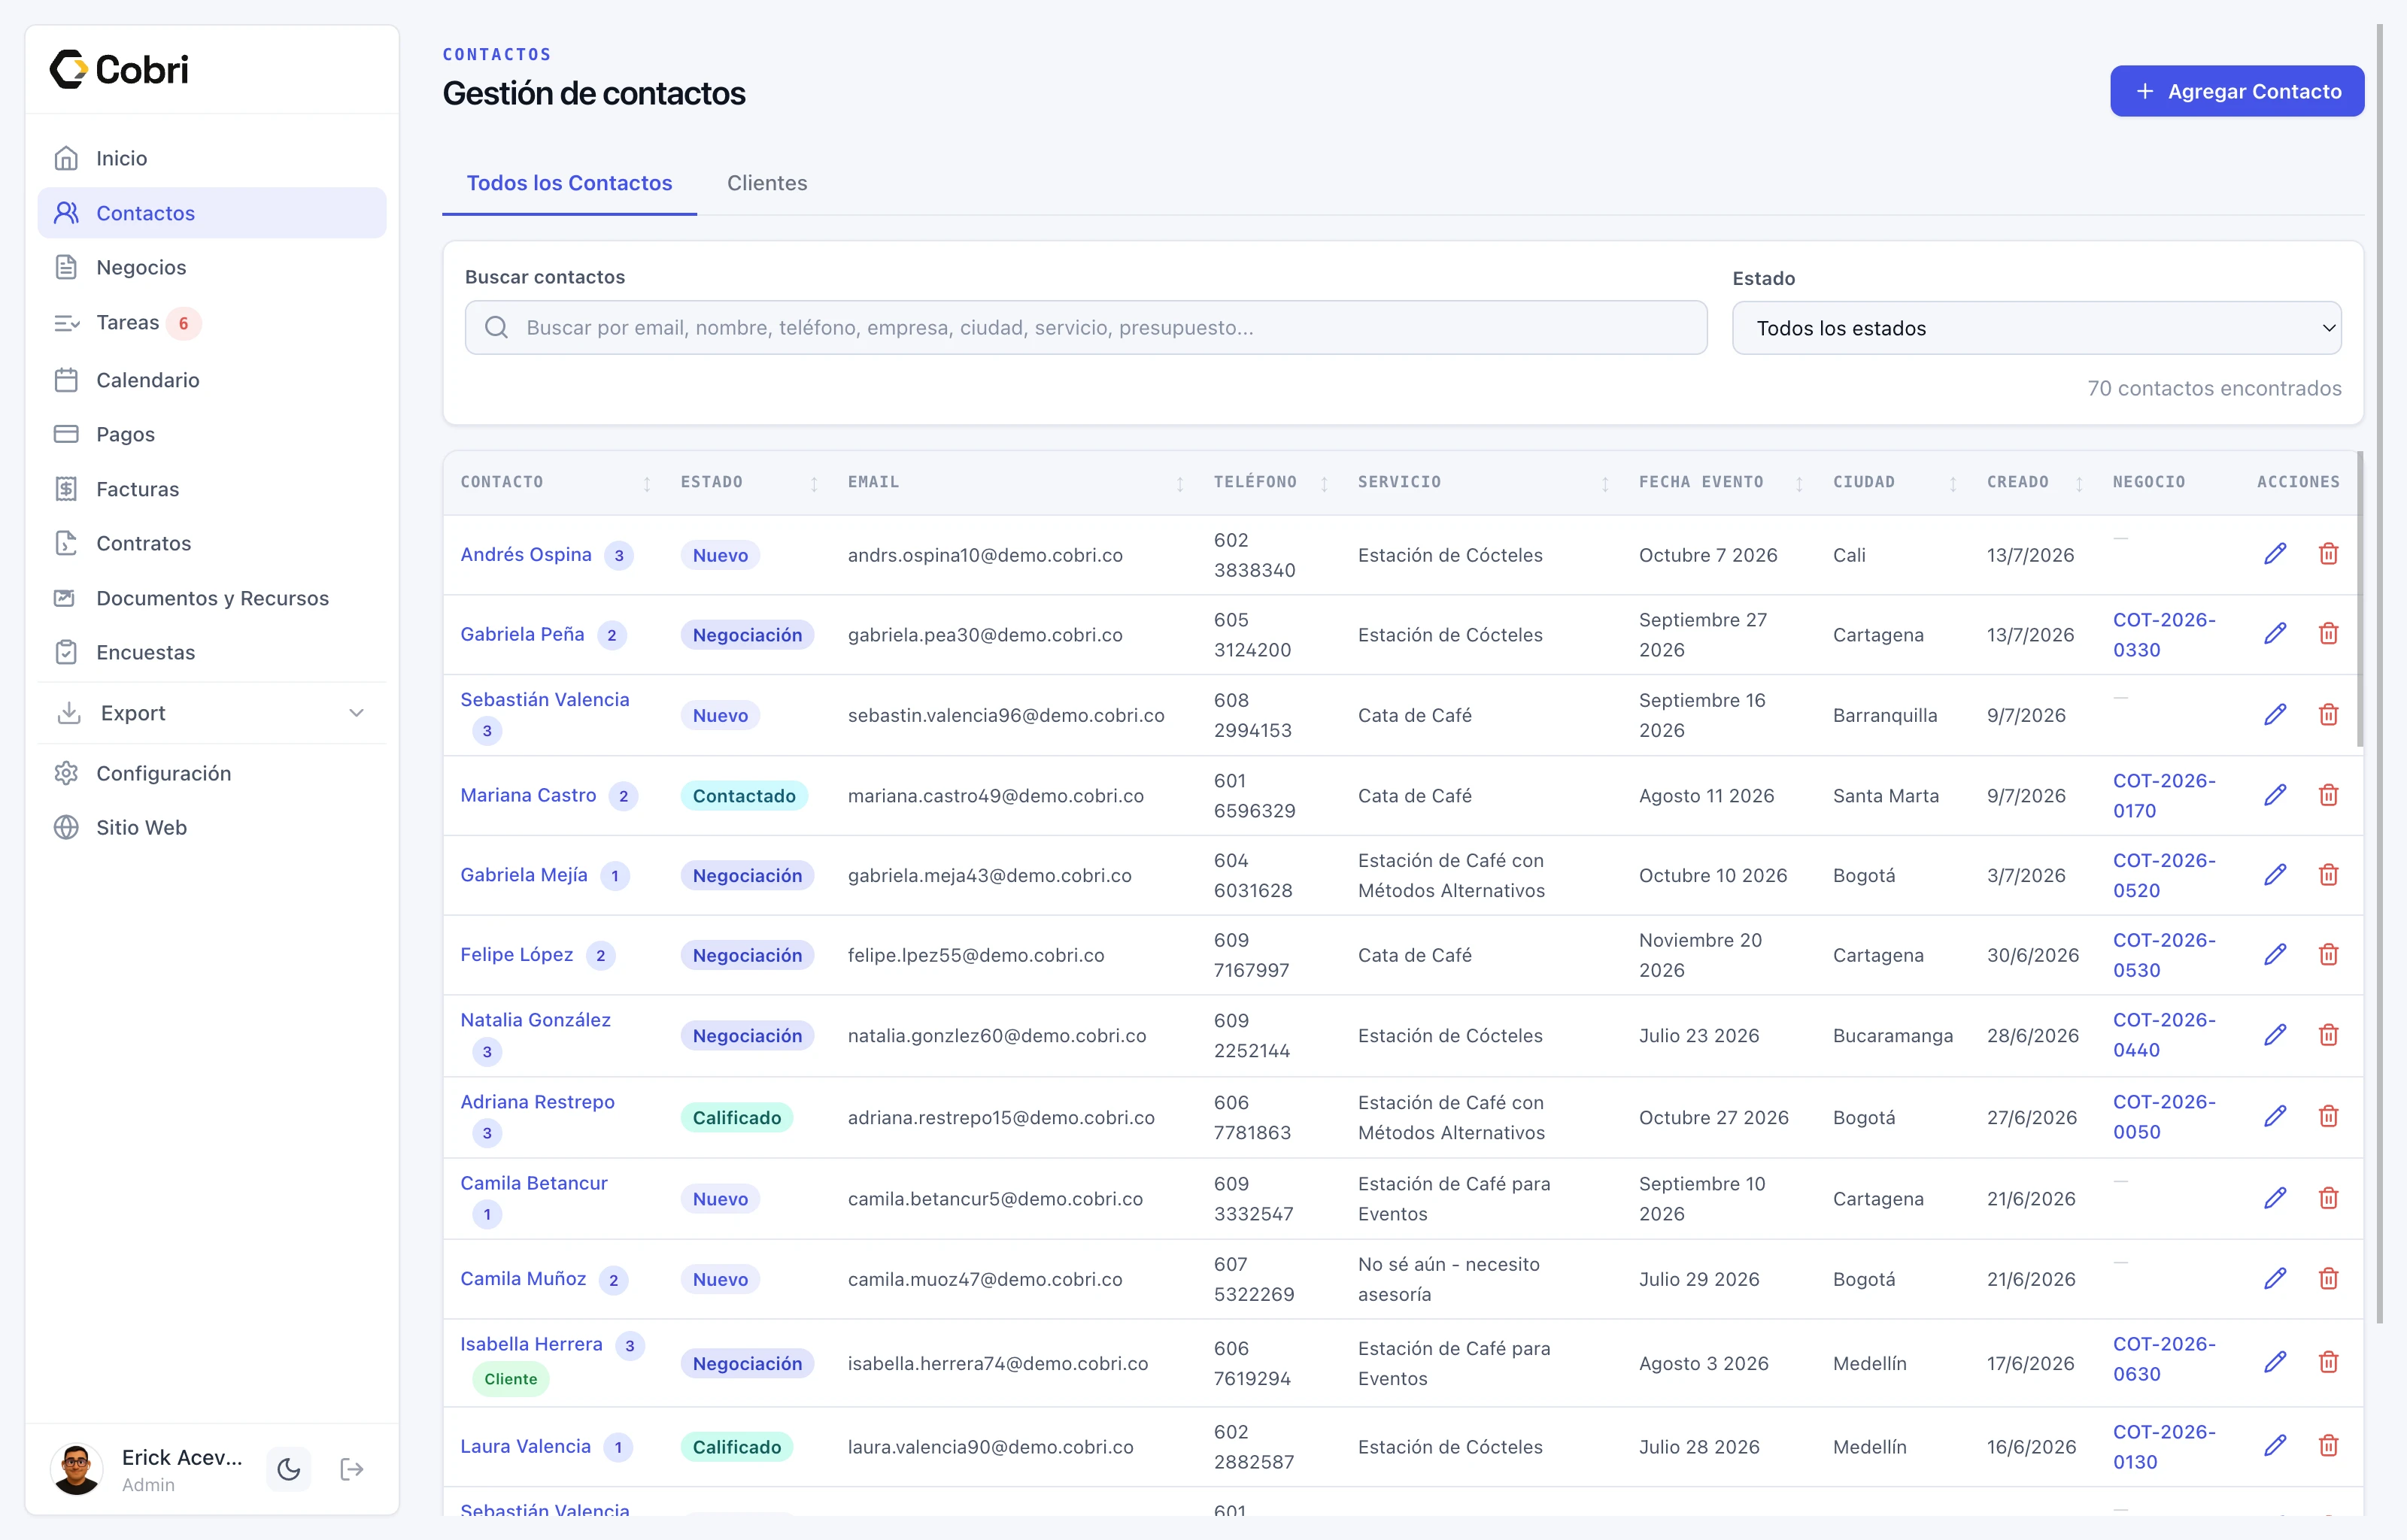The width and height of the screenshot is (2407, 1540).
Task: Open Andrés Ospina contact link
Action: pos(526,554)
